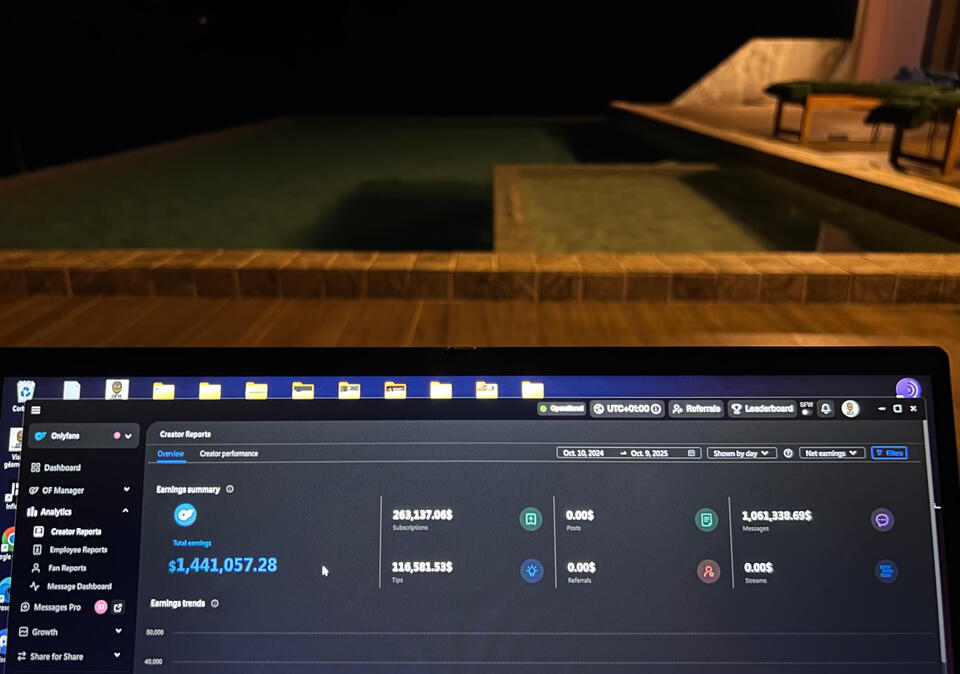Viewport: 960px width, 674px height.
Task: Open the Net earnings dropdown
Action: point(832,453)
